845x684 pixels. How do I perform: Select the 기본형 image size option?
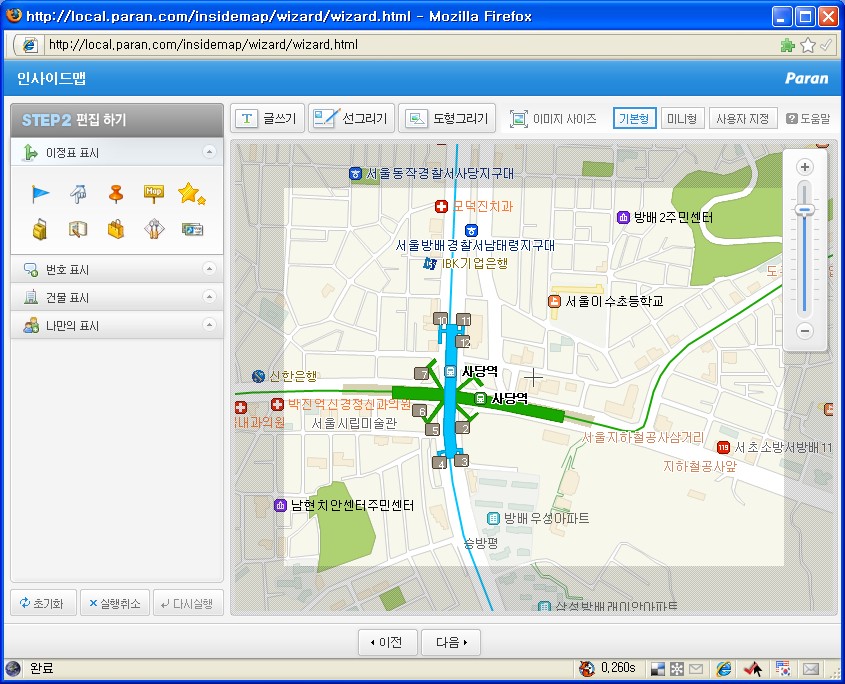(634, 118)
